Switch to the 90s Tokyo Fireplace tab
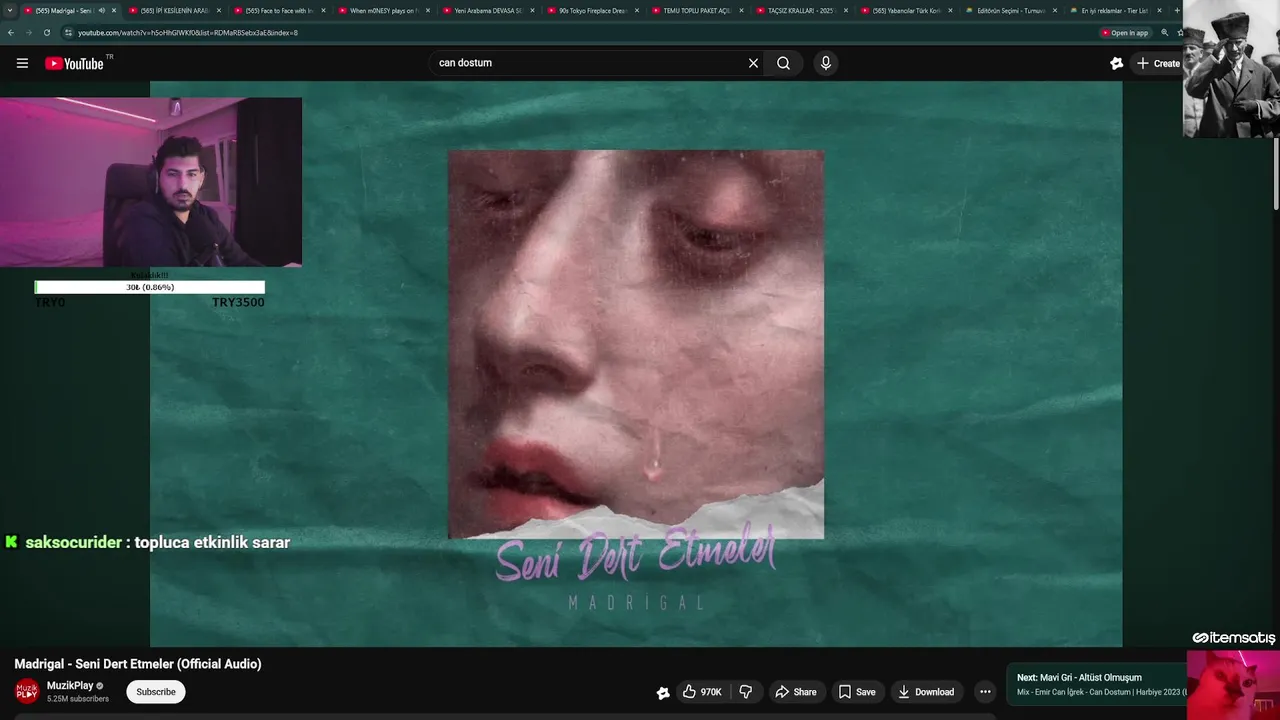The image size is (1280, 720). [x=593, y=10]
